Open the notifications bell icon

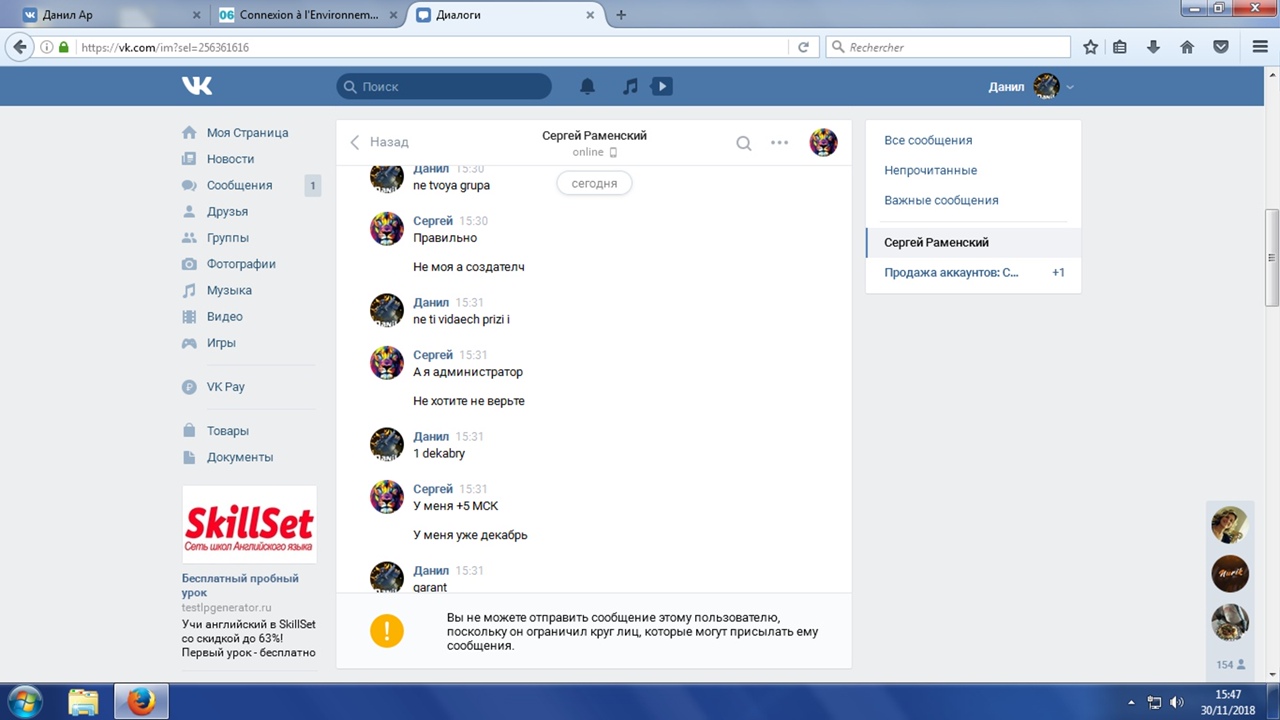coord(588,87)
